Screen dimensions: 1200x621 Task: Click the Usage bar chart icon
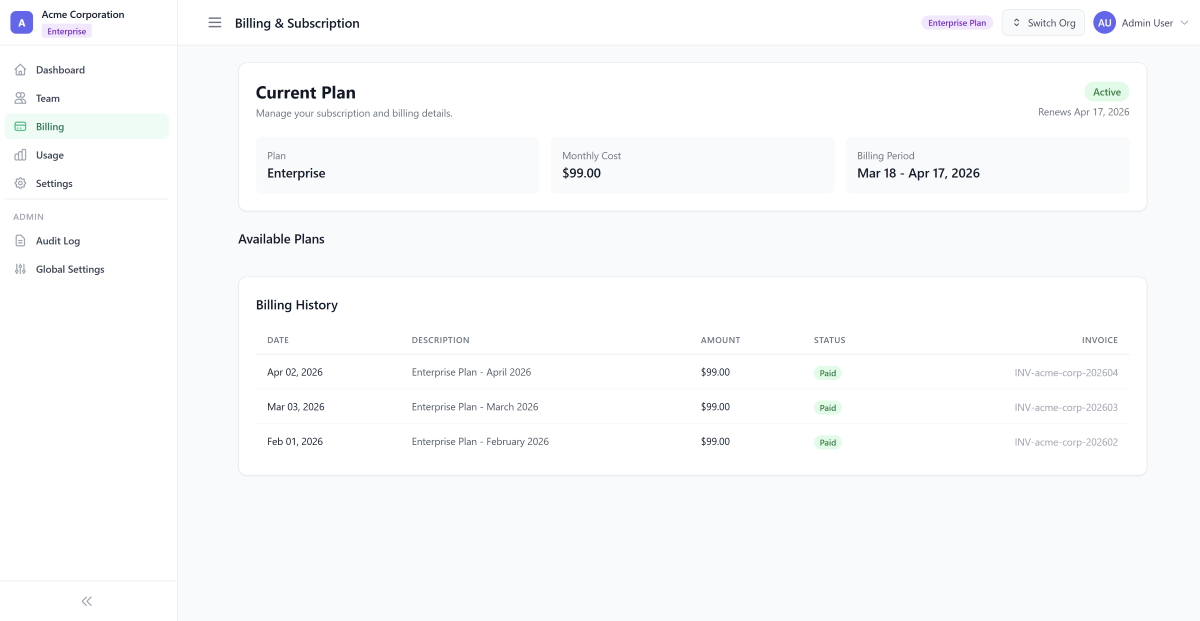point(21,155)
